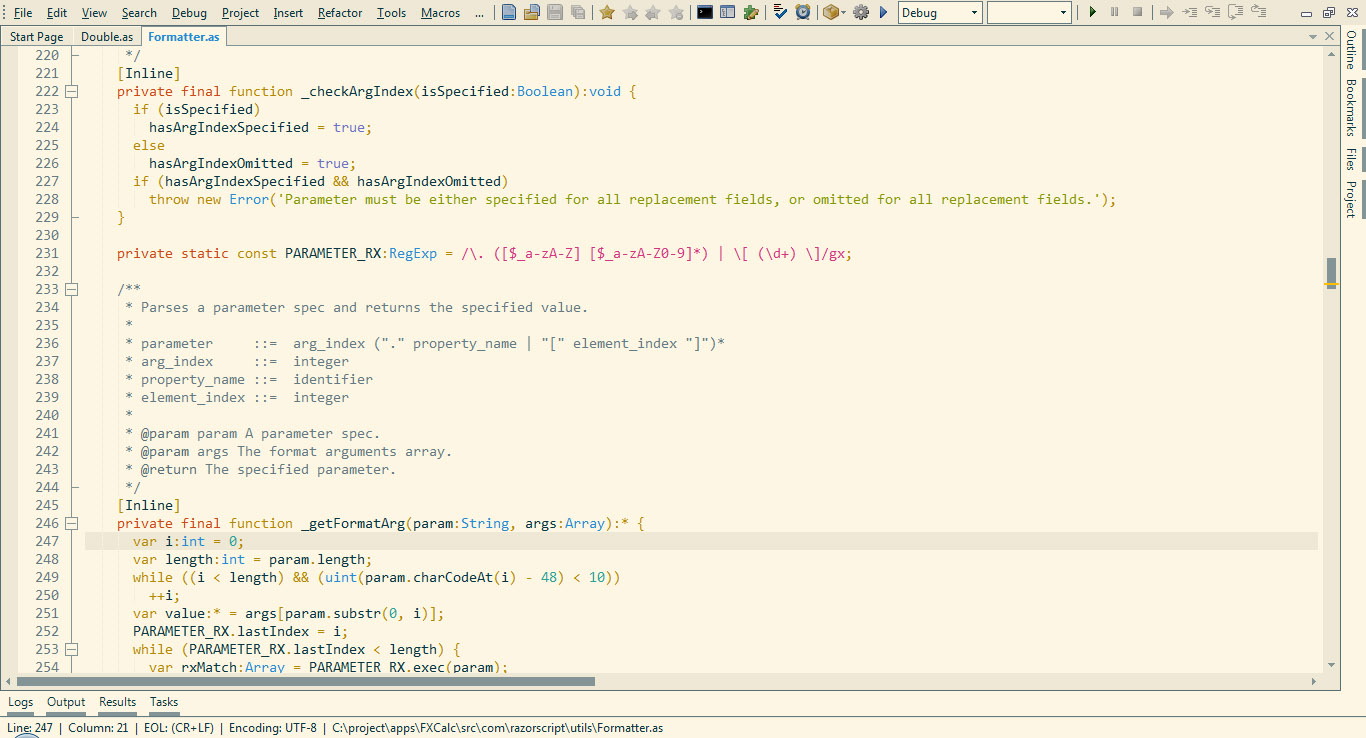Click the last debugger step icon
Screen dimensions: 1366x738
coord(1258,13)
